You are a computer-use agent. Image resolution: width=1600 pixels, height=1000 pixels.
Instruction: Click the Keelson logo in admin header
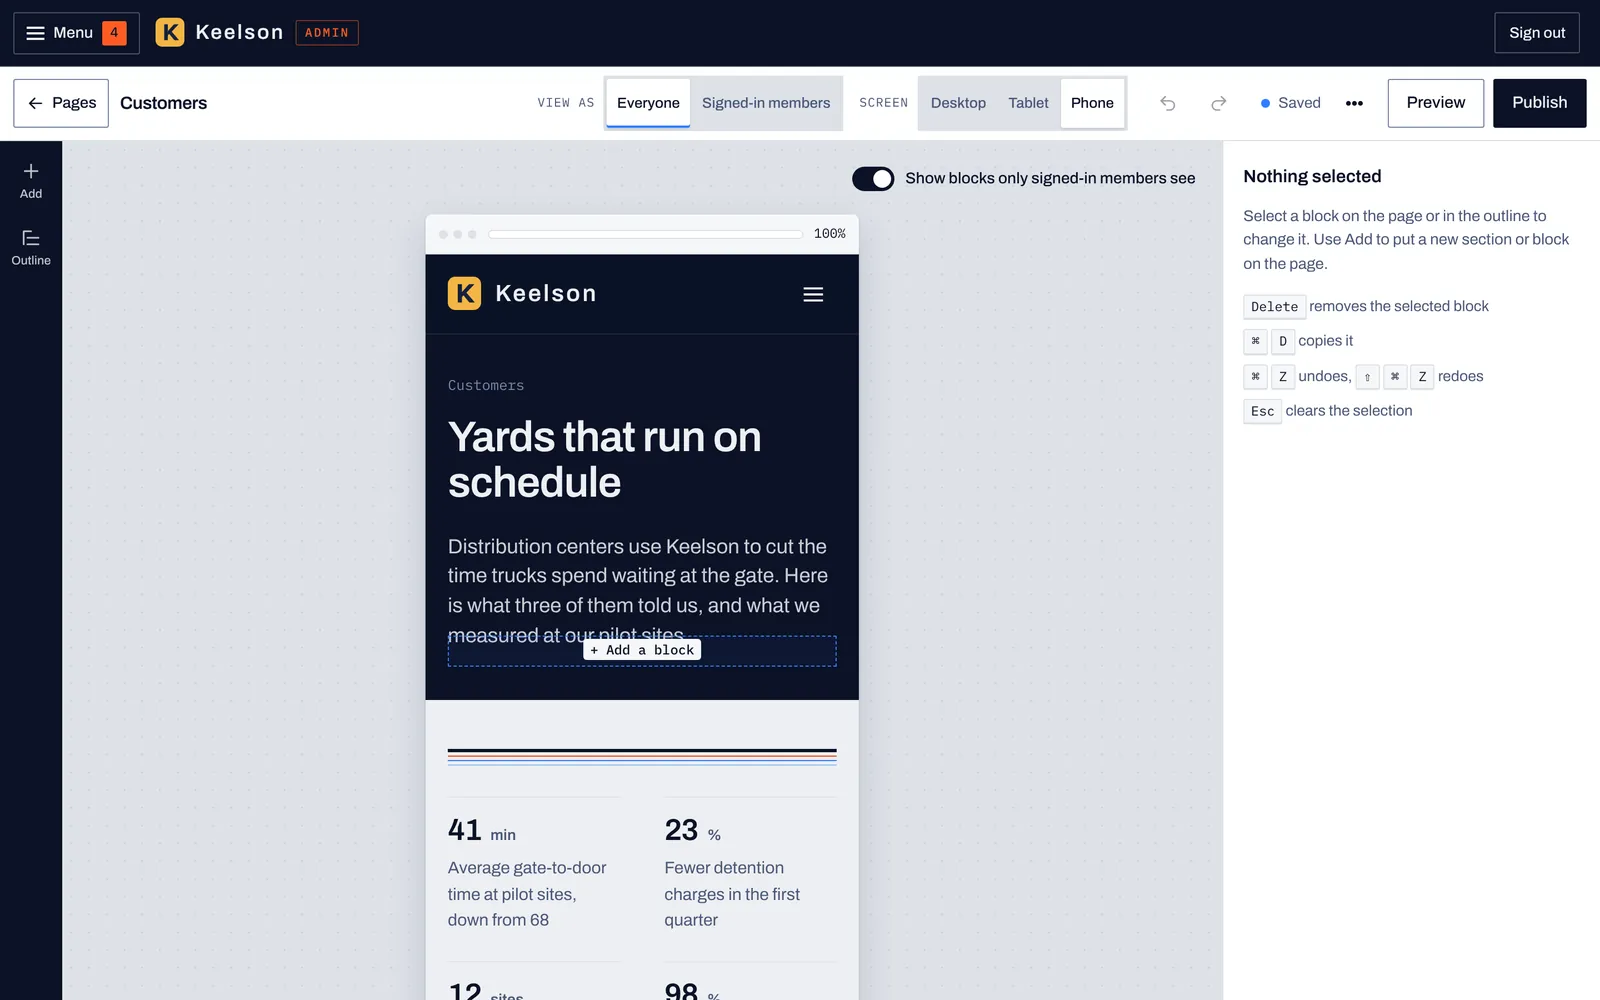(x=220, y=33)
